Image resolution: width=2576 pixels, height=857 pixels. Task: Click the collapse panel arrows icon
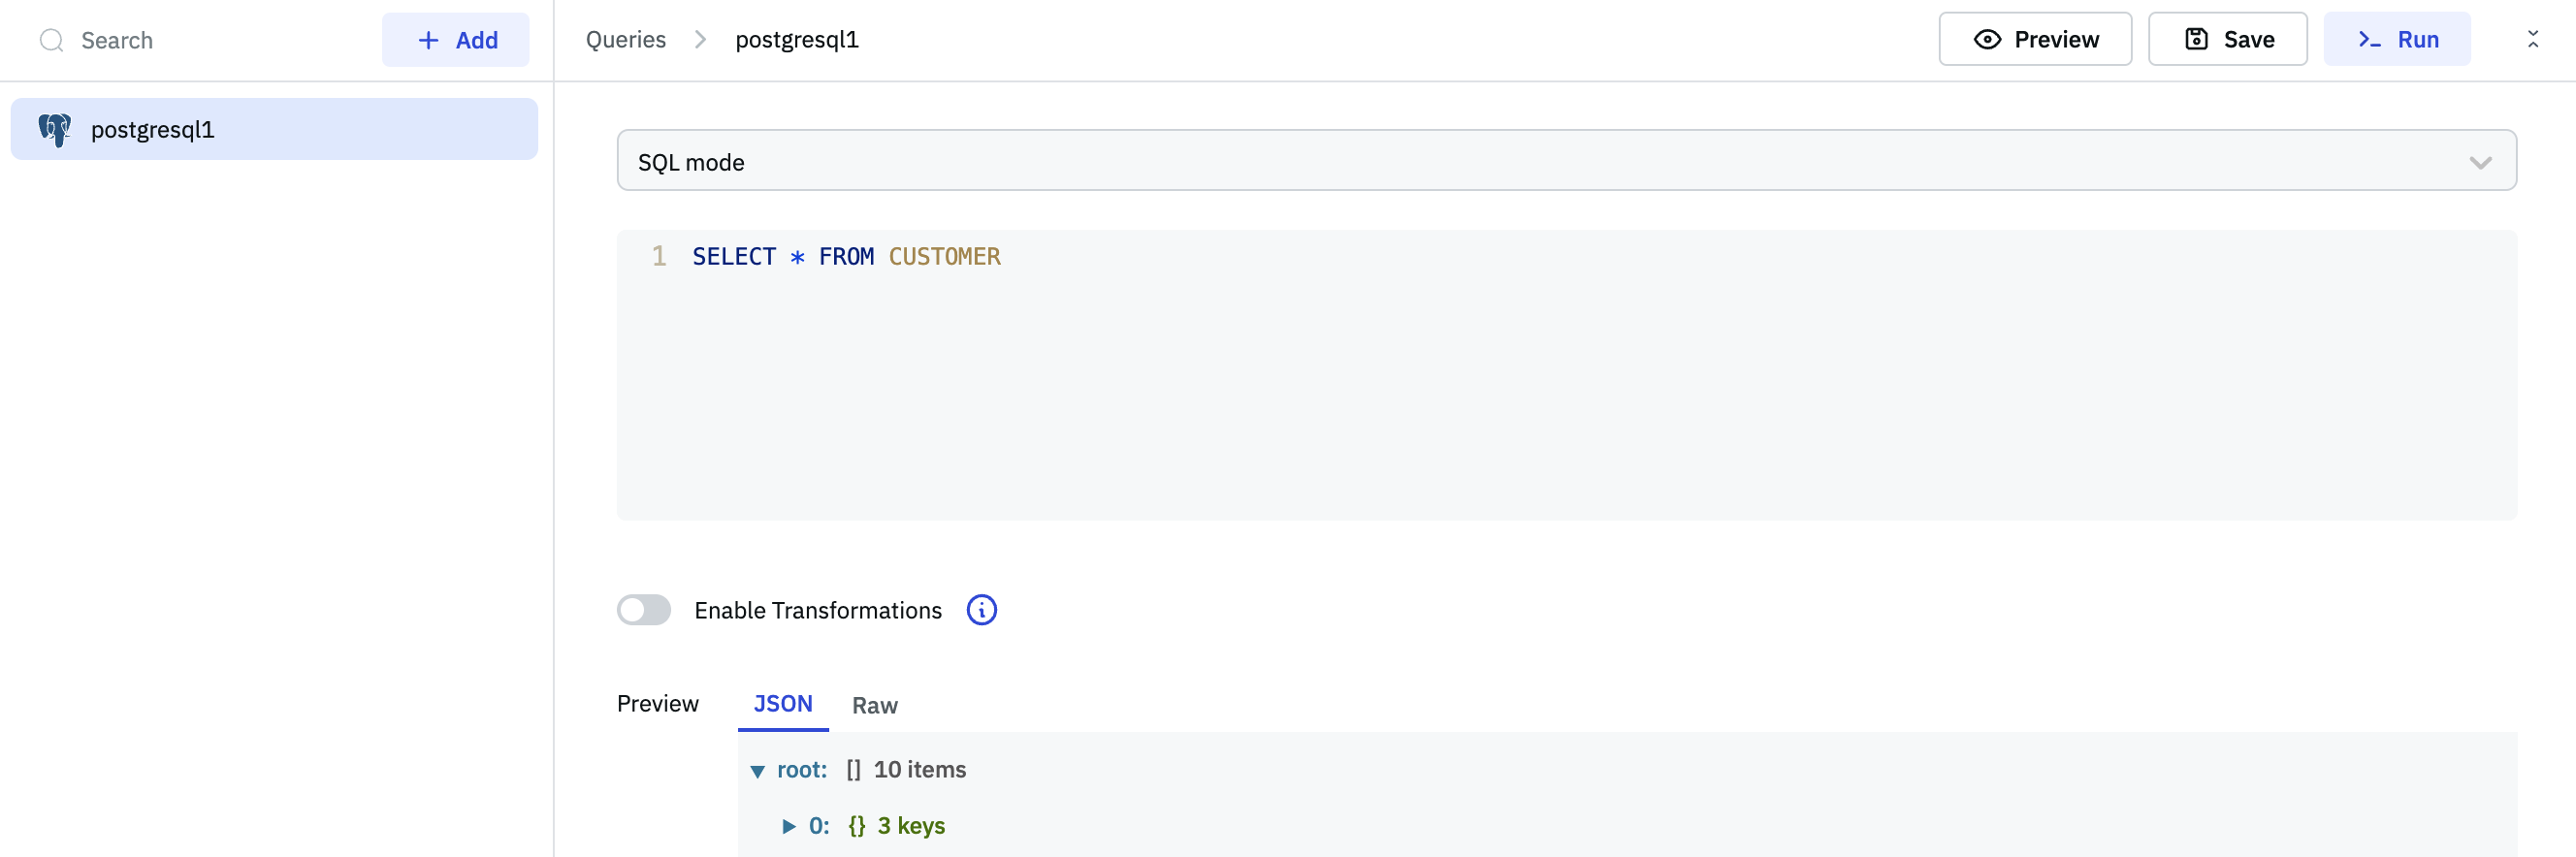click(x=2532, y=39)
